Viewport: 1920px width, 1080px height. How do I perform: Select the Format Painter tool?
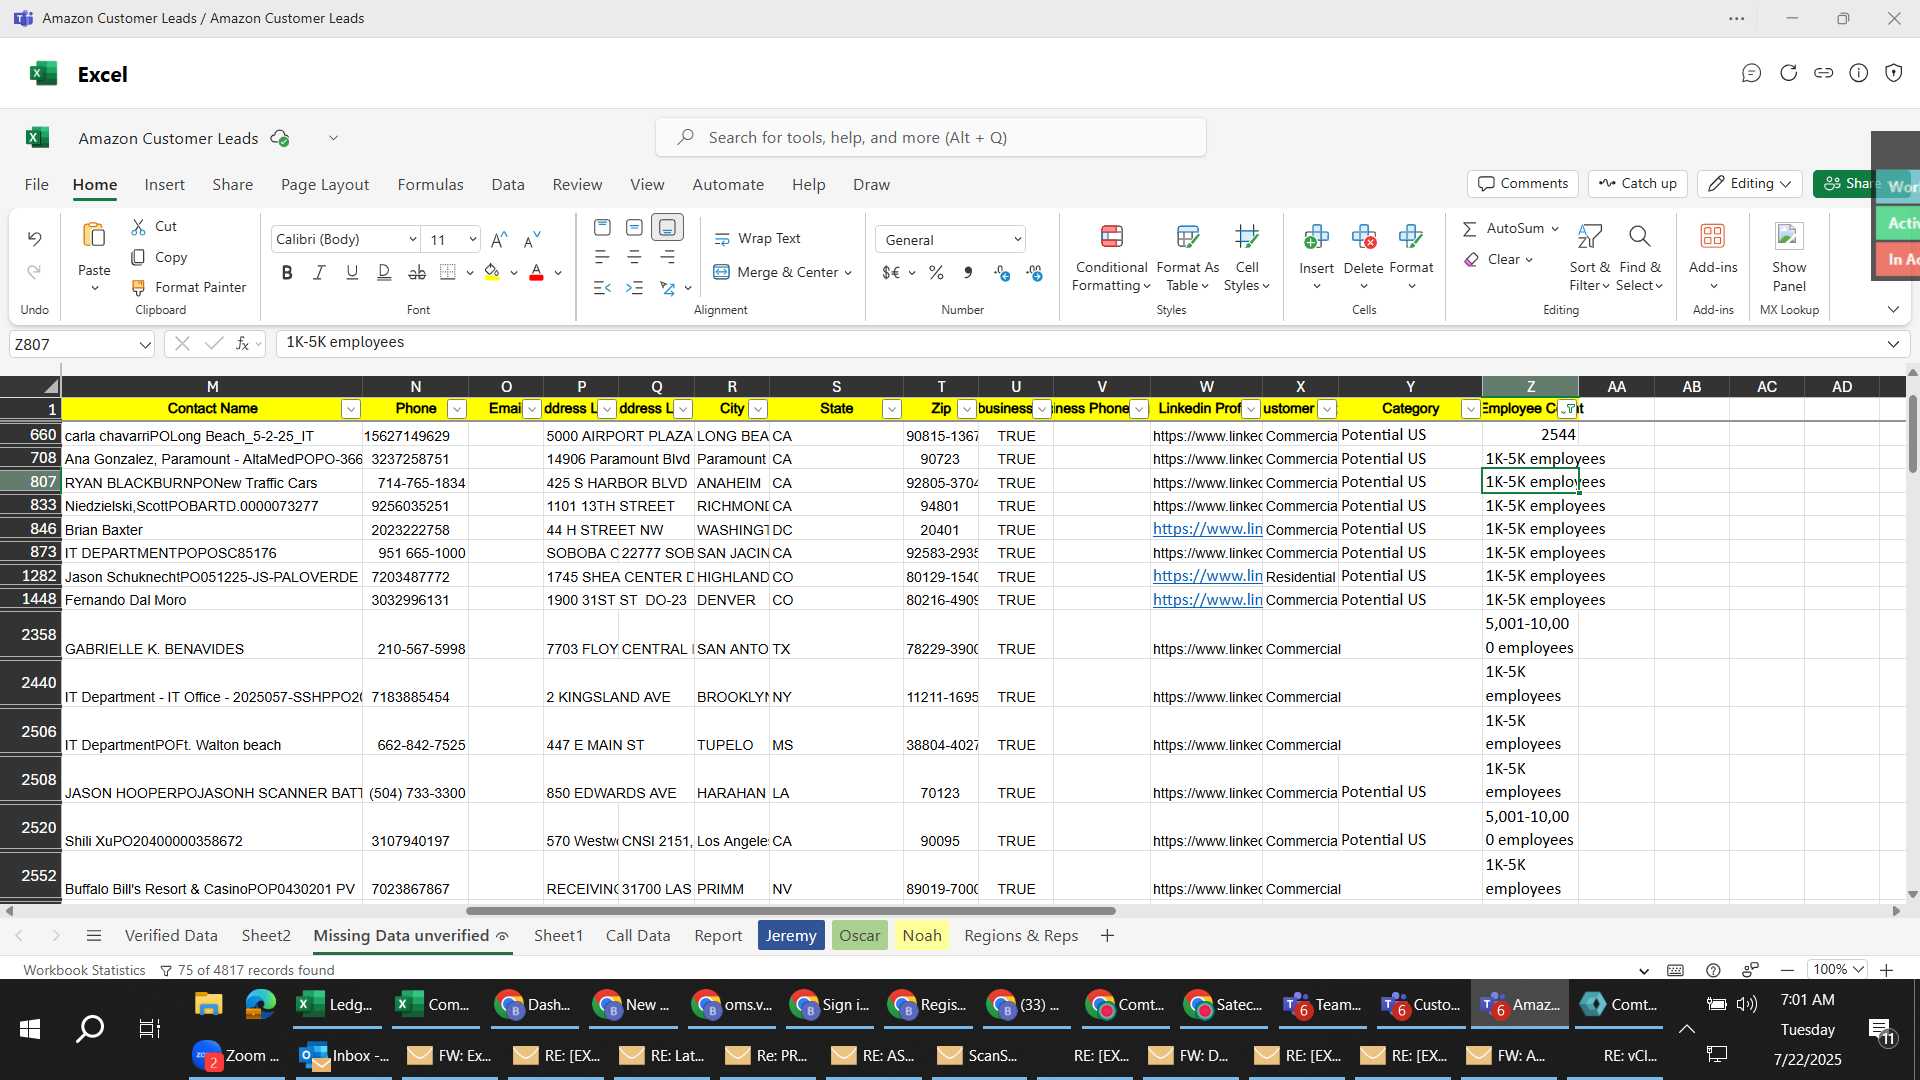click(189, 287)
